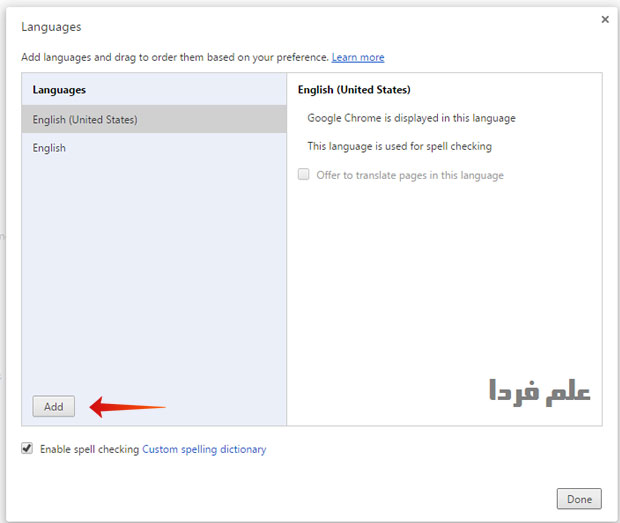
Task: Select English (United States) in the language list
Action: pyautogui.click(x=85, y=120)
